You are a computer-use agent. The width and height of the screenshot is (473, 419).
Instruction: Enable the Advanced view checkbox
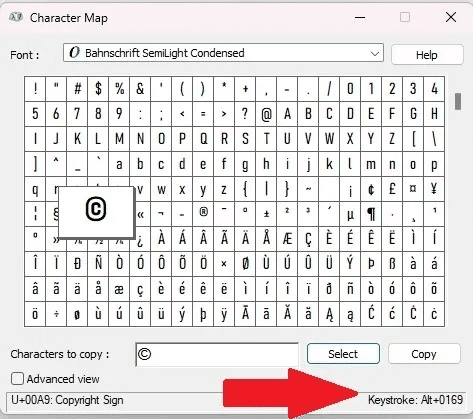tap(17, 379)
